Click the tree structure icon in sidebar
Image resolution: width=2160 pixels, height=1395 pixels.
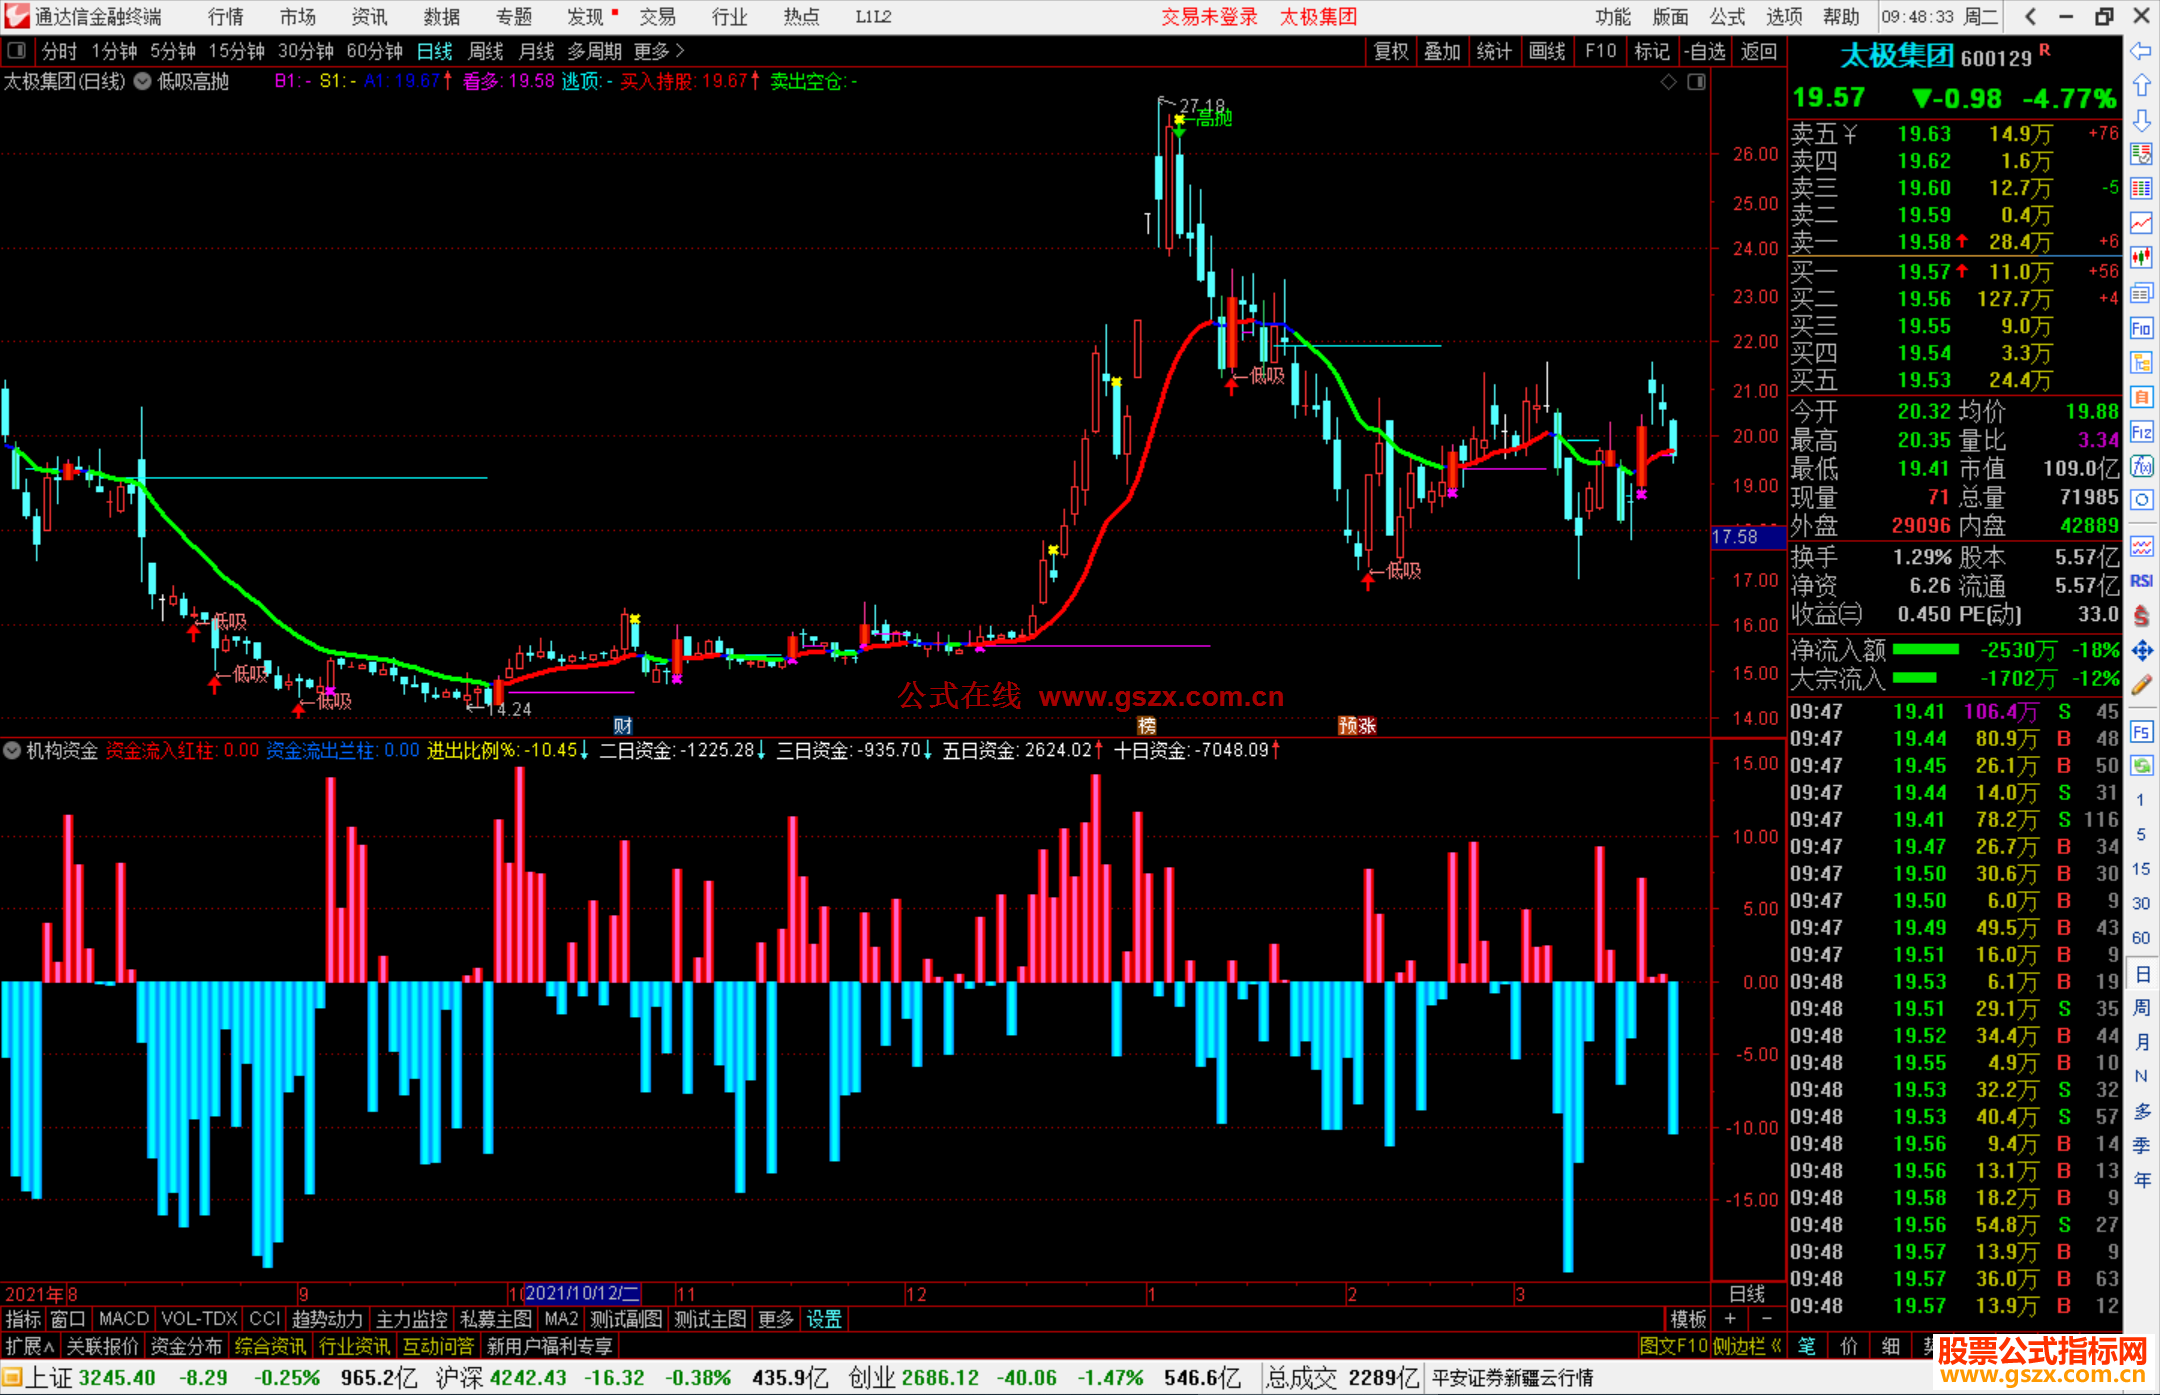pos(2141,362)
